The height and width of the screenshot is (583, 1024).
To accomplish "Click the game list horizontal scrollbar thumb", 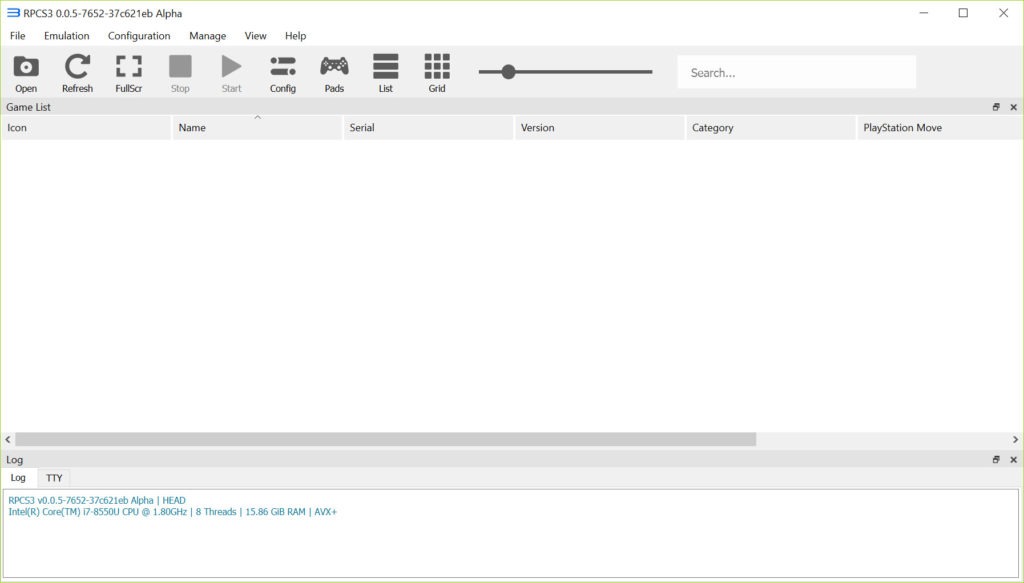I will point(385,439).
